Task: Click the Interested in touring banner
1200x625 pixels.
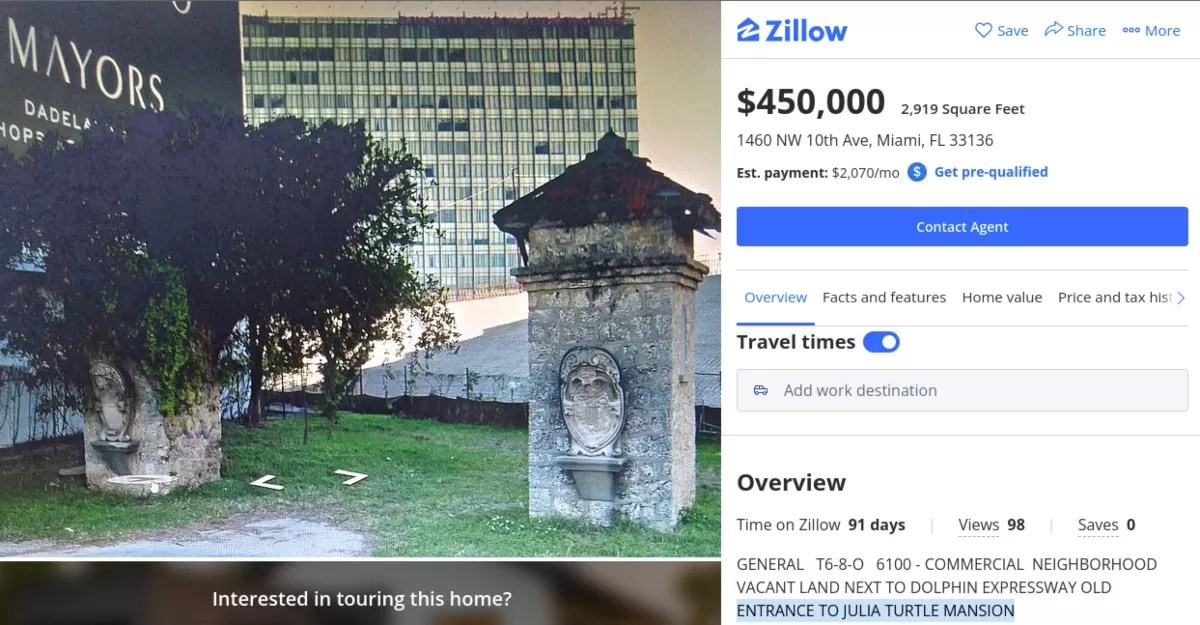Action: (361, 598)
